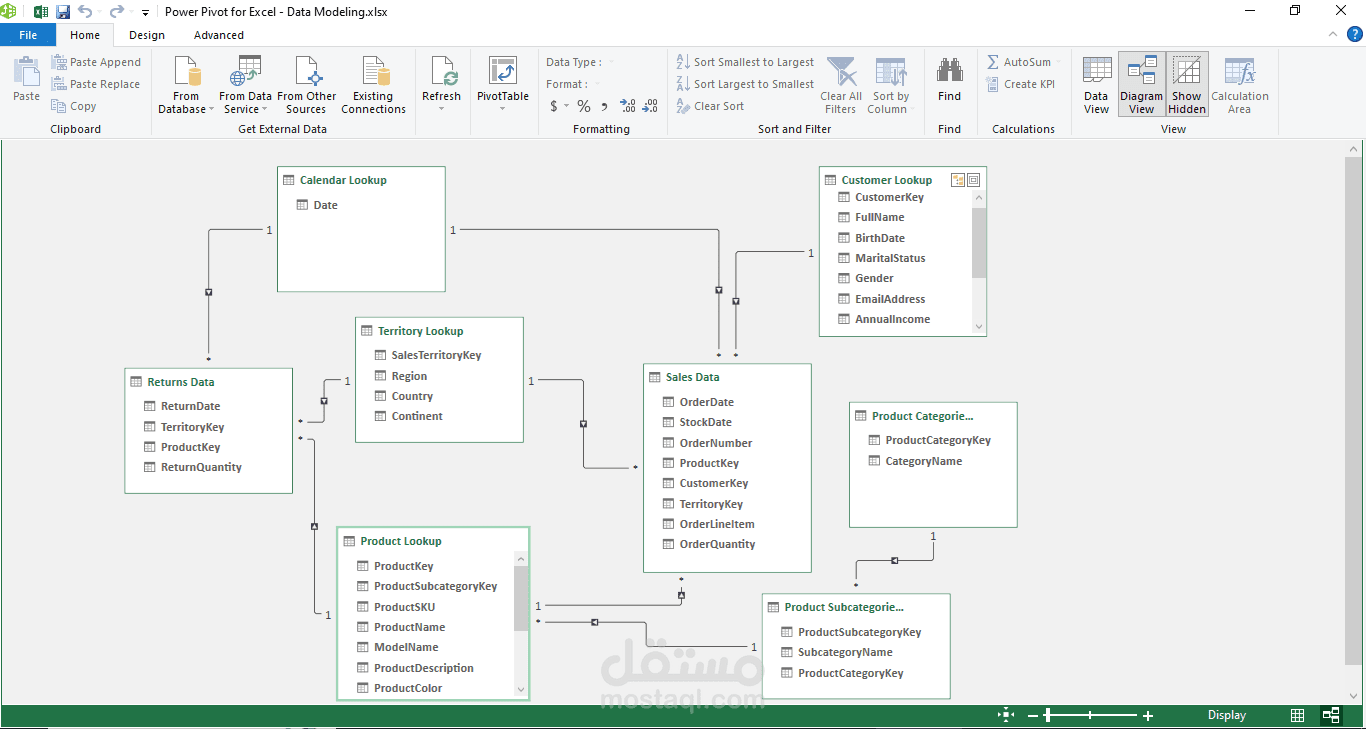1366x729 pixels.
Task: Apply currency format with dollar sign
Action: pos(554,106)
